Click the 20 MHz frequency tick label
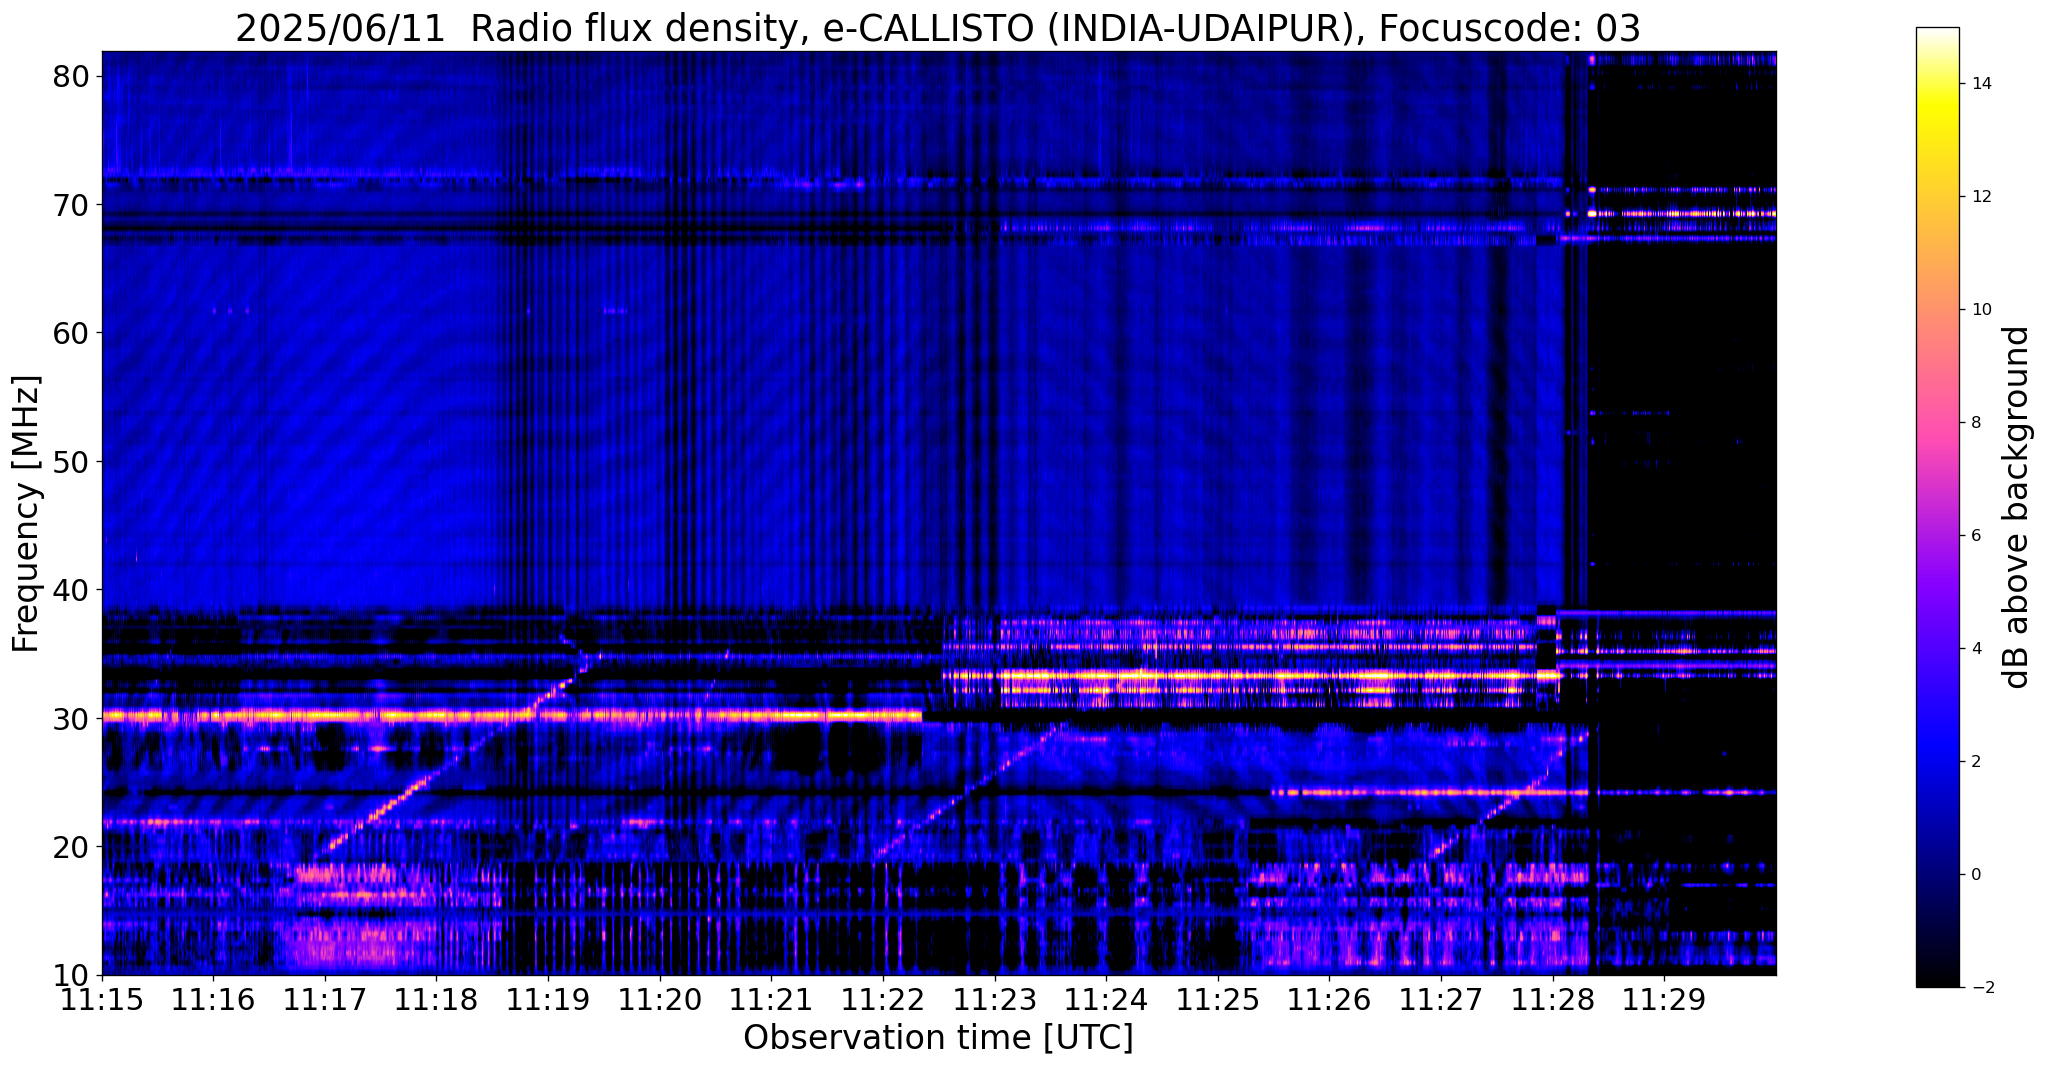 pyautogui.click(x=70, y=847)
